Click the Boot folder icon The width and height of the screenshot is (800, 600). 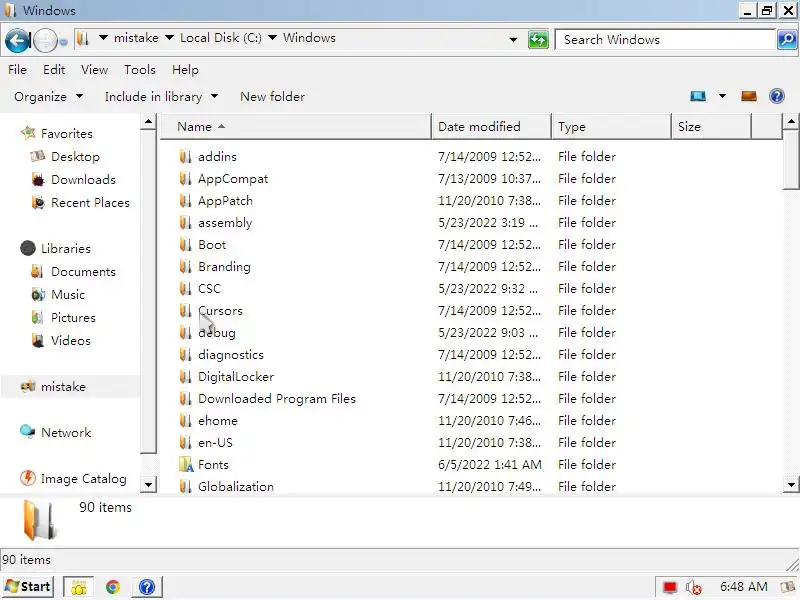[x=186, y=244]
